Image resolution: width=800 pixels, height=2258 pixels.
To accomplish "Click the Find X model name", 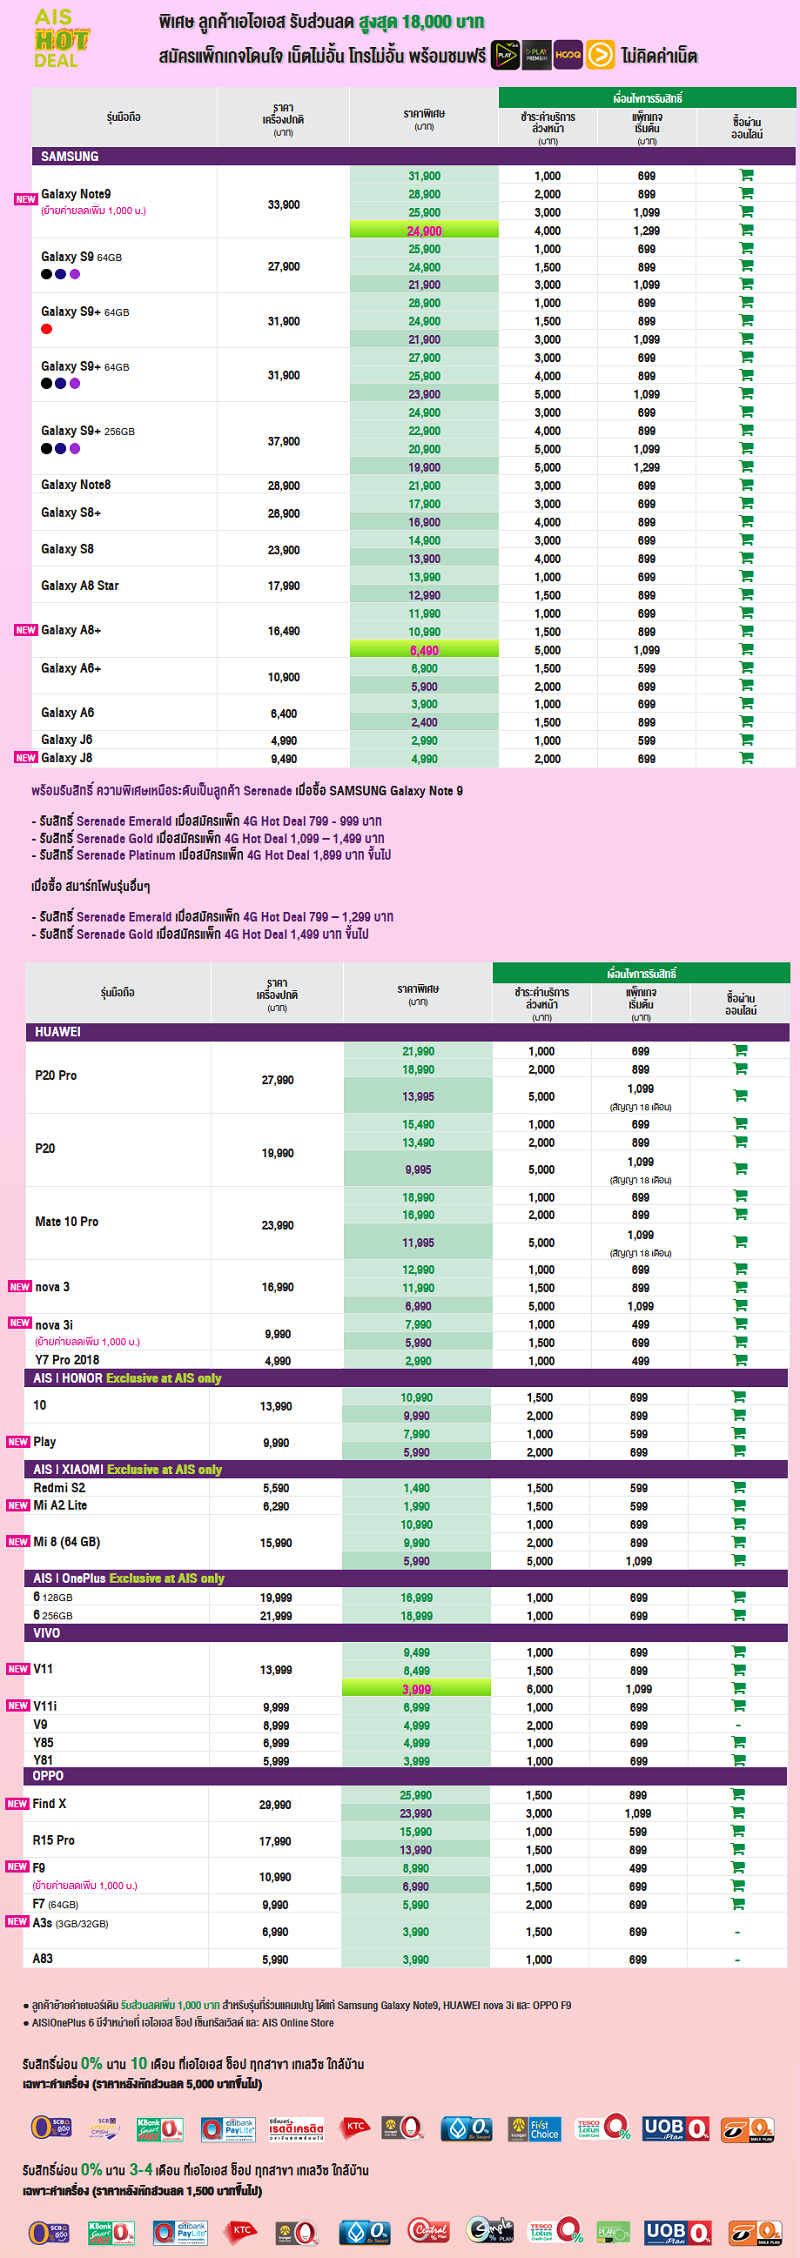I will coord(49,1803).
